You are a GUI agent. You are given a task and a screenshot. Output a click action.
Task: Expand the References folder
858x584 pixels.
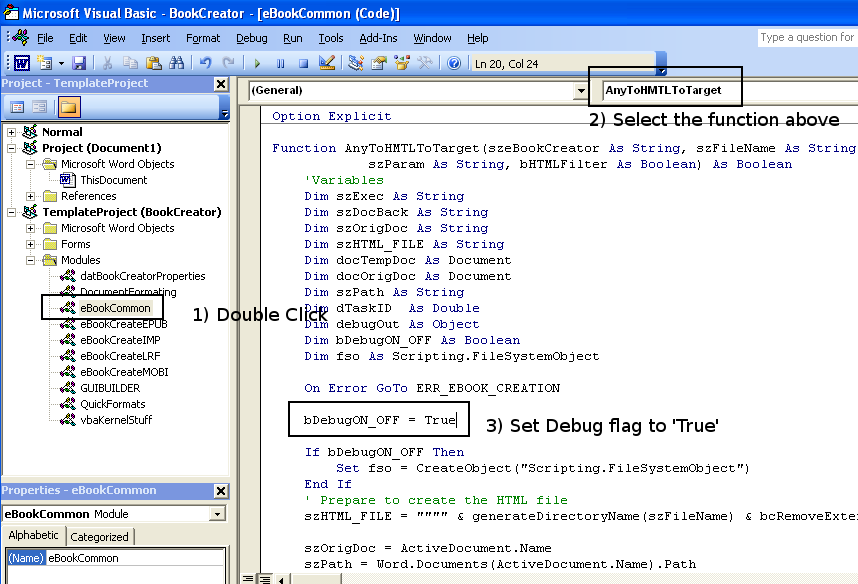(30, 196)
